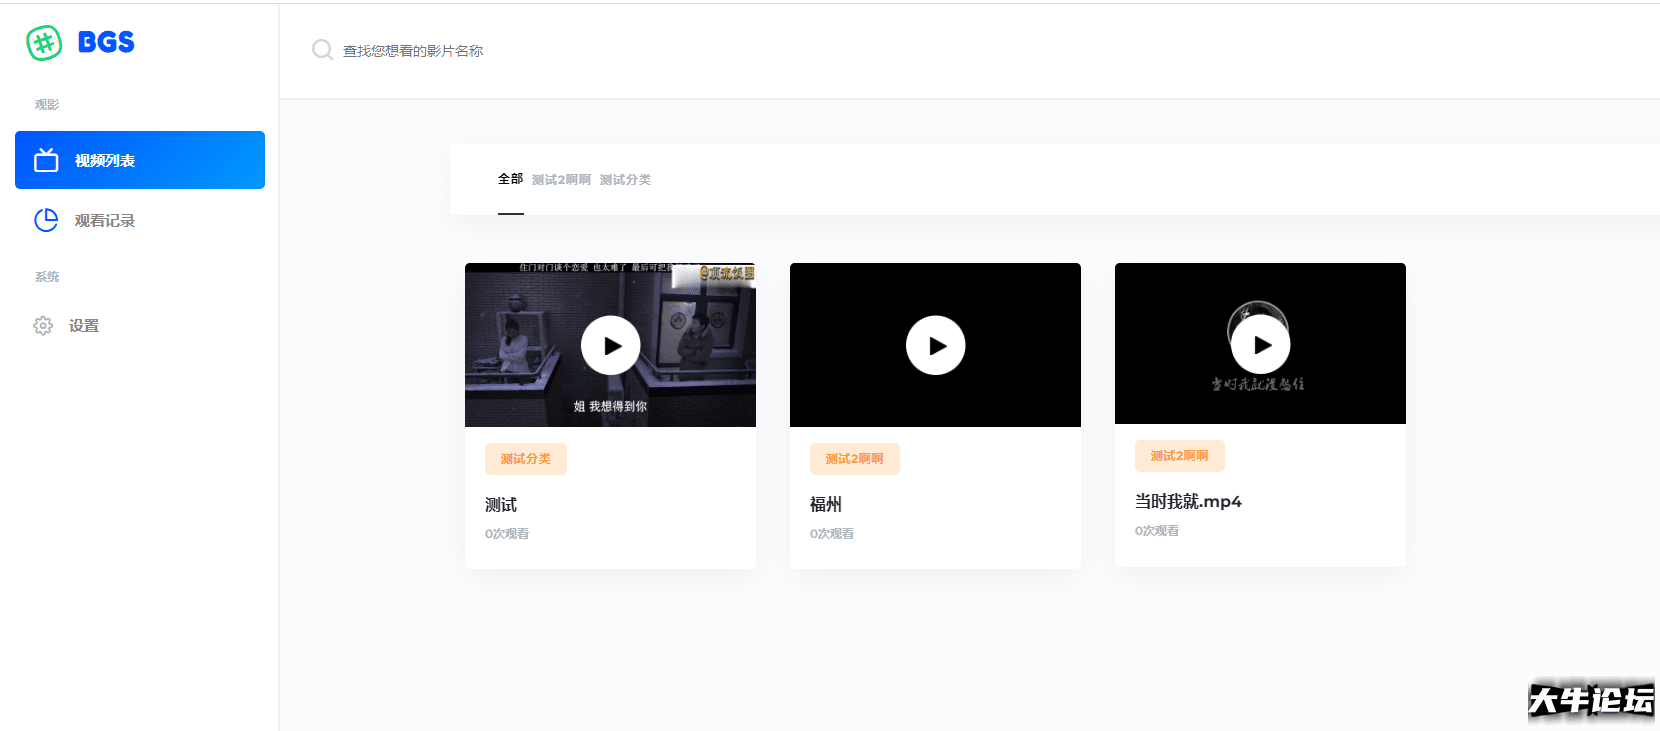Click the gear icon for 设置
The height and width of the screenshot is (731, 1660).
coord(43,325)
